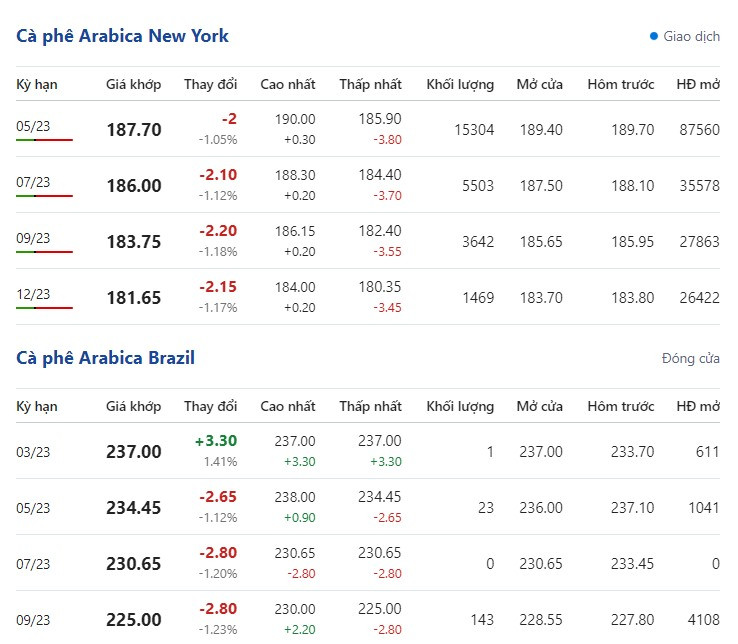Click the opening price 228.55

(541, 620)
